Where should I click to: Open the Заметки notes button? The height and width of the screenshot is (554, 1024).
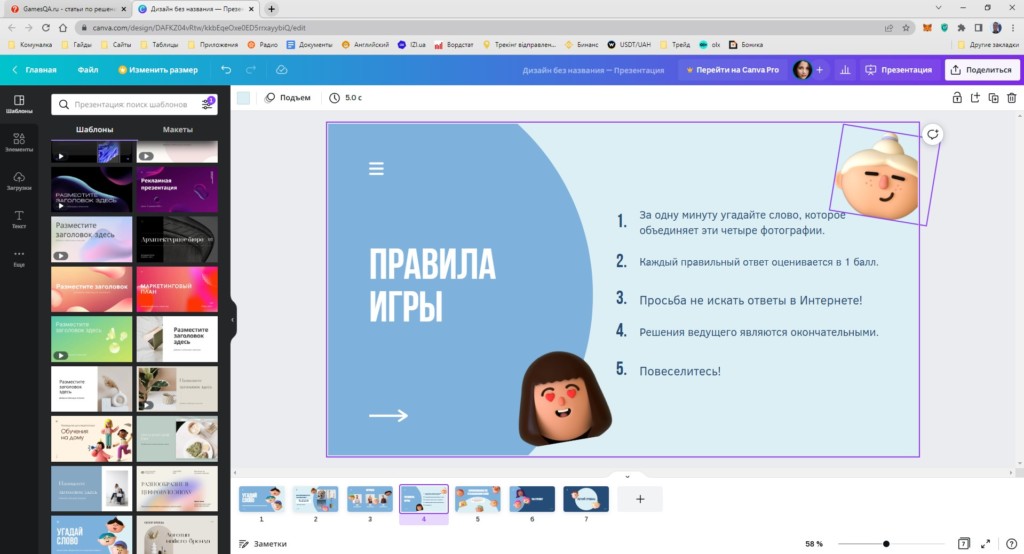point(263,544)
